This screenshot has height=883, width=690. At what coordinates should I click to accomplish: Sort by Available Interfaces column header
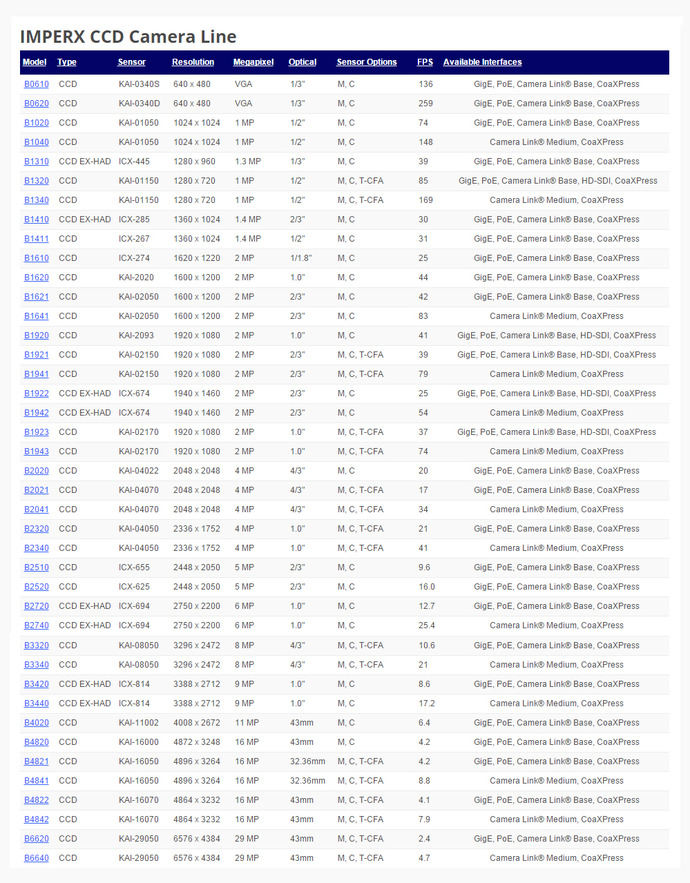pyautogui.click(x=483, y=62)
